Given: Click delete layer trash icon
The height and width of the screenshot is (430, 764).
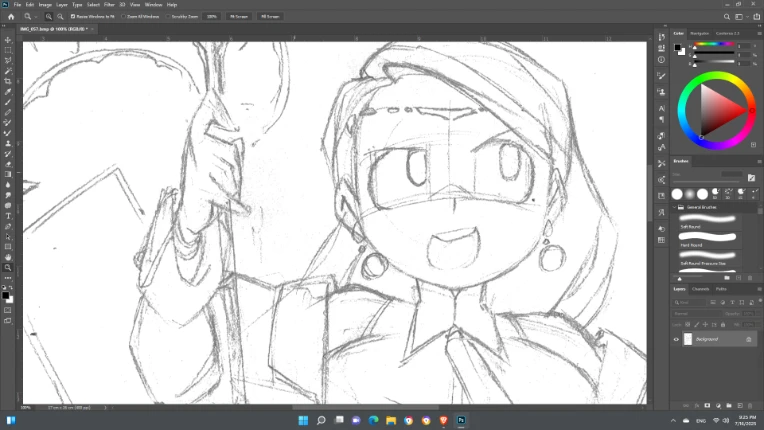Looking at the screenshot, I should coord(750,406).
